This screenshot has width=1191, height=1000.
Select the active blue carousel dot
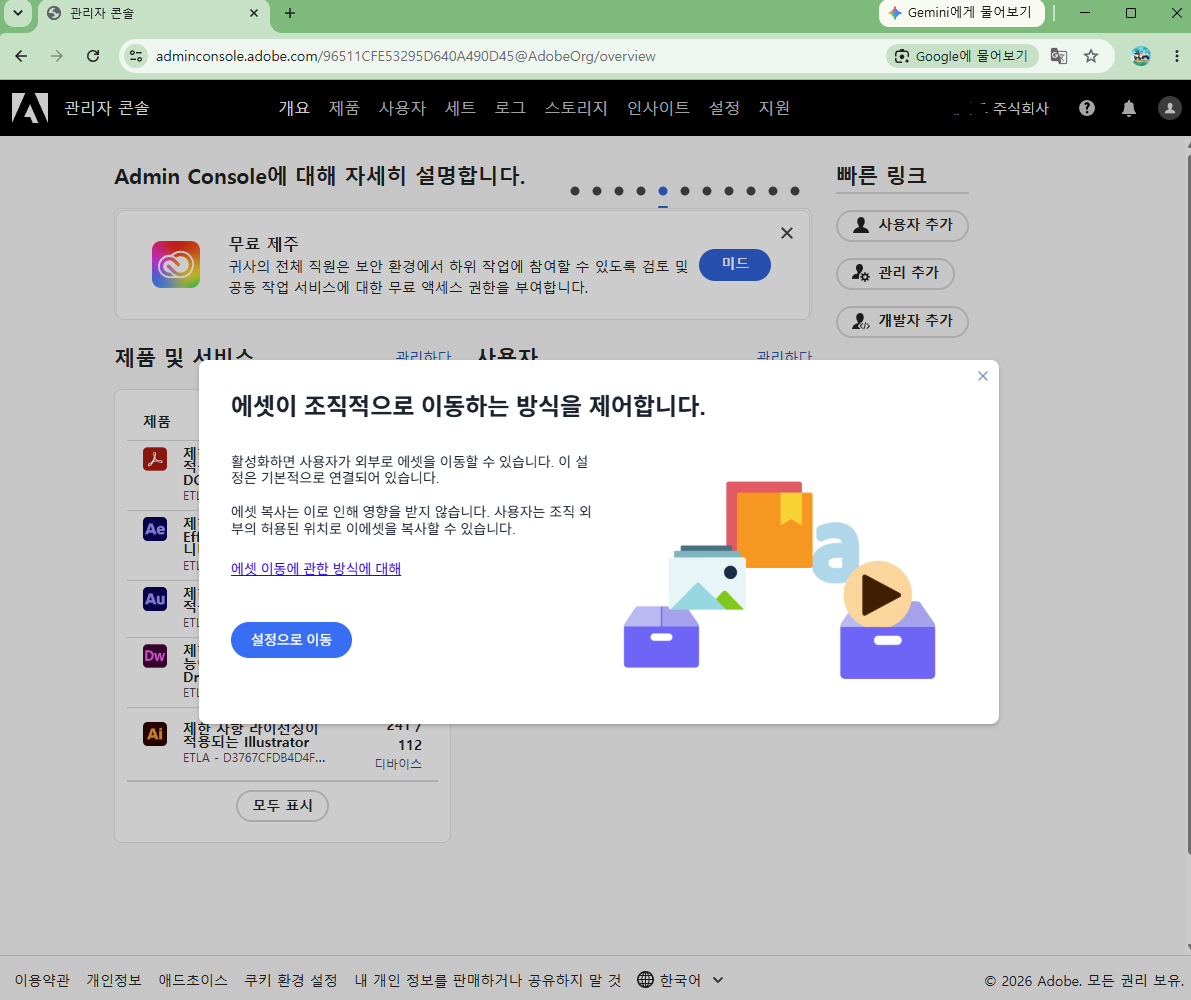click(663, 191)
